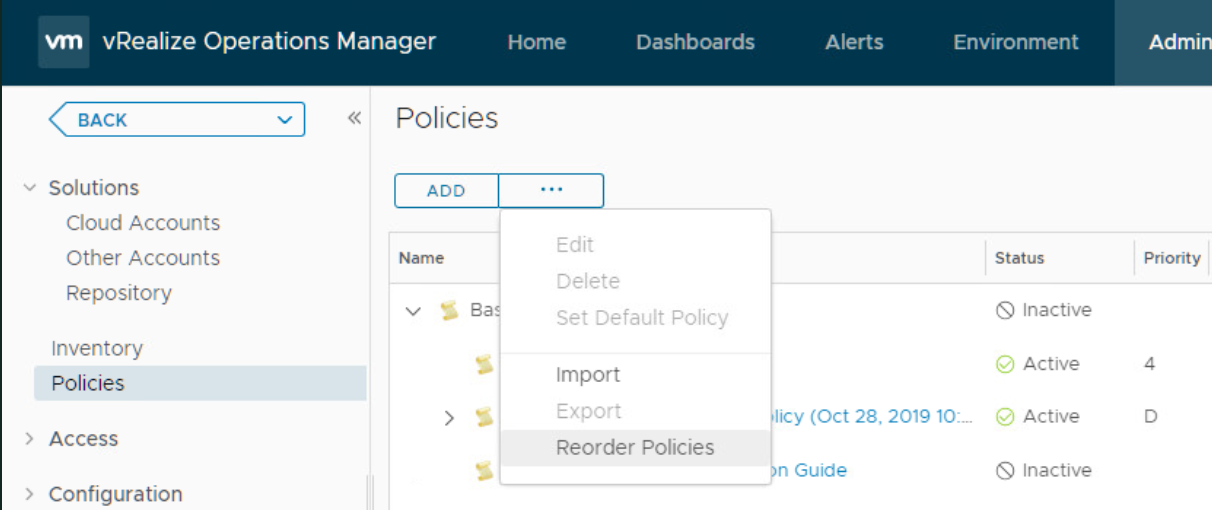The image size is (1212, 510).
Task: Click Active status beside priority 4
Action: [1038, 364]
